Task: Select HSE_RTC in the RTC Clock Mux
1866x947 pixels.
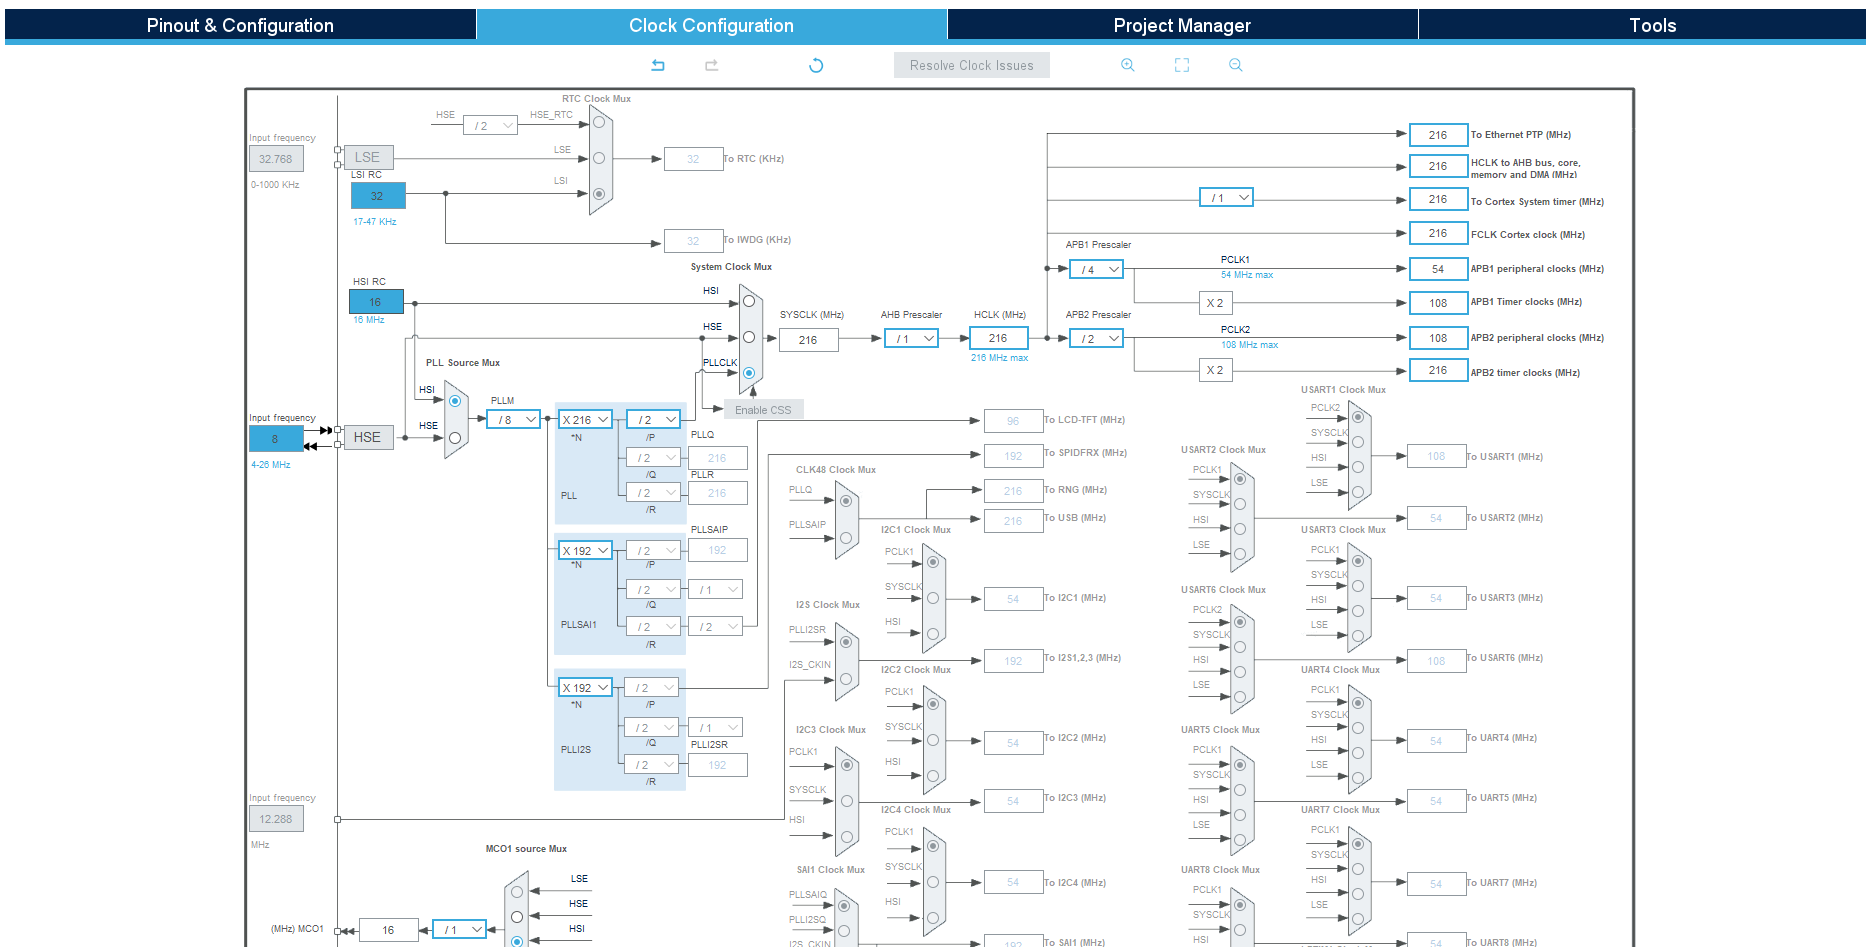Action: (599, 123)
